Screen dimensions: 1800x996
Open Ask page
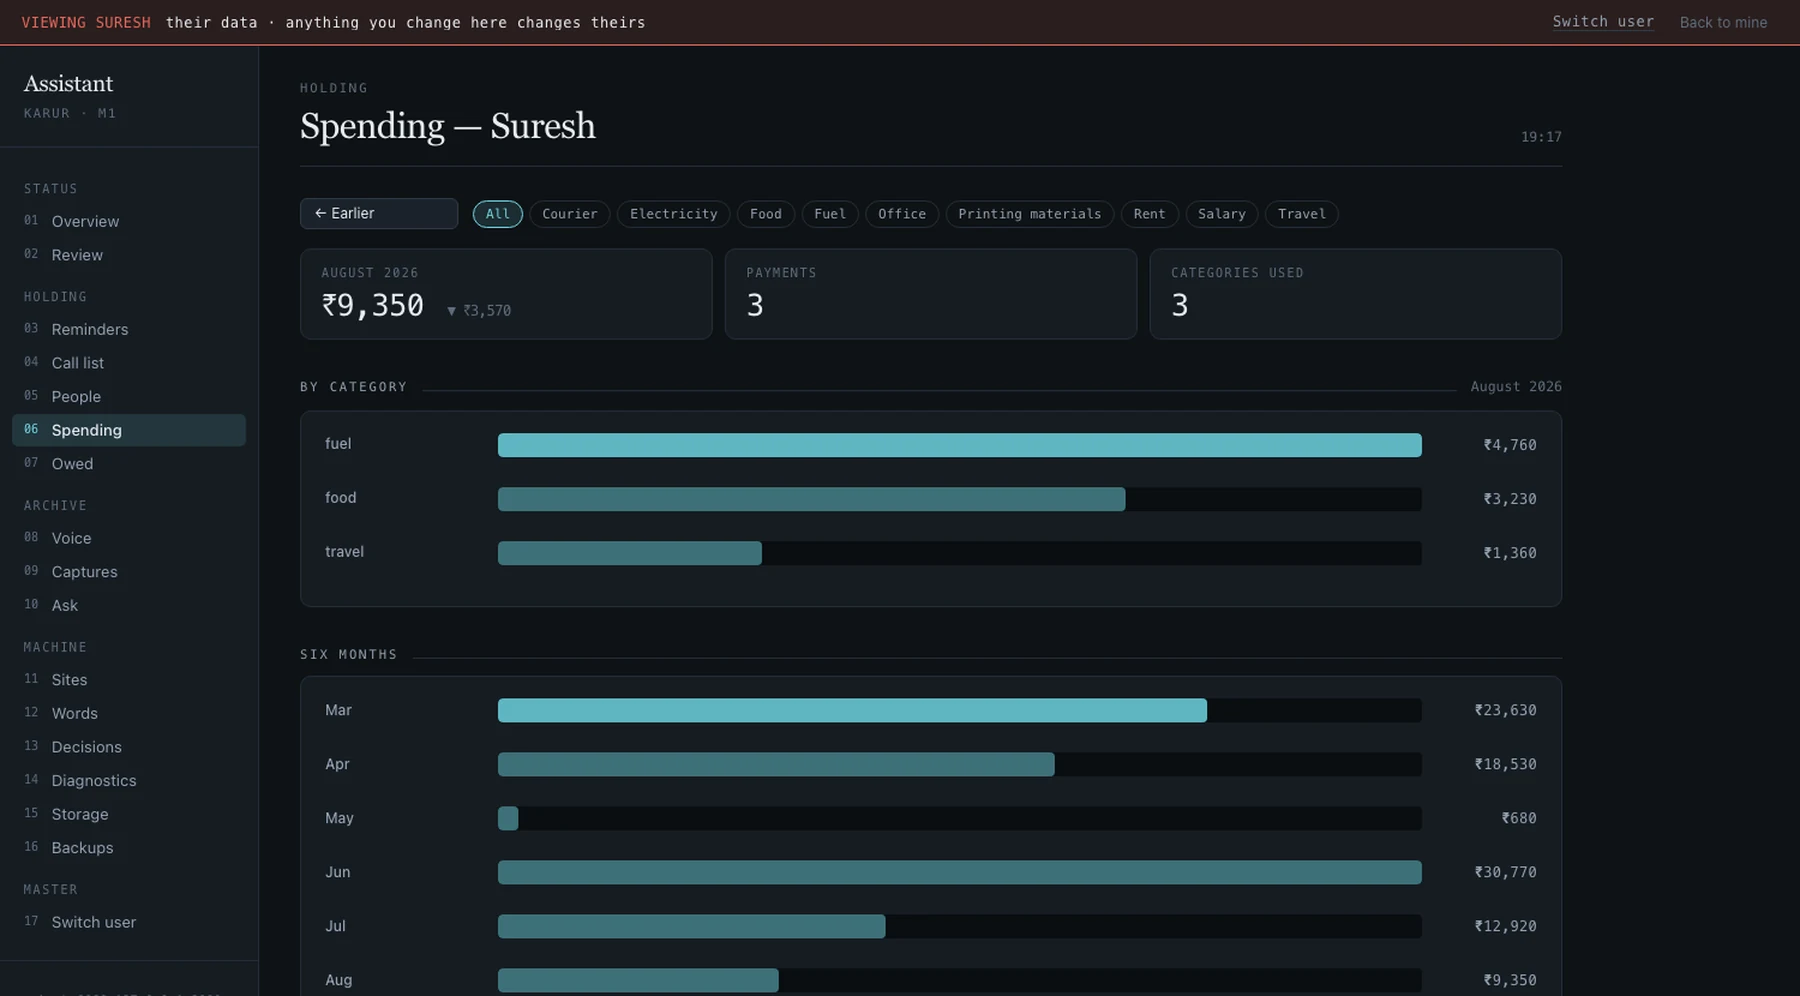pos(129,605)
